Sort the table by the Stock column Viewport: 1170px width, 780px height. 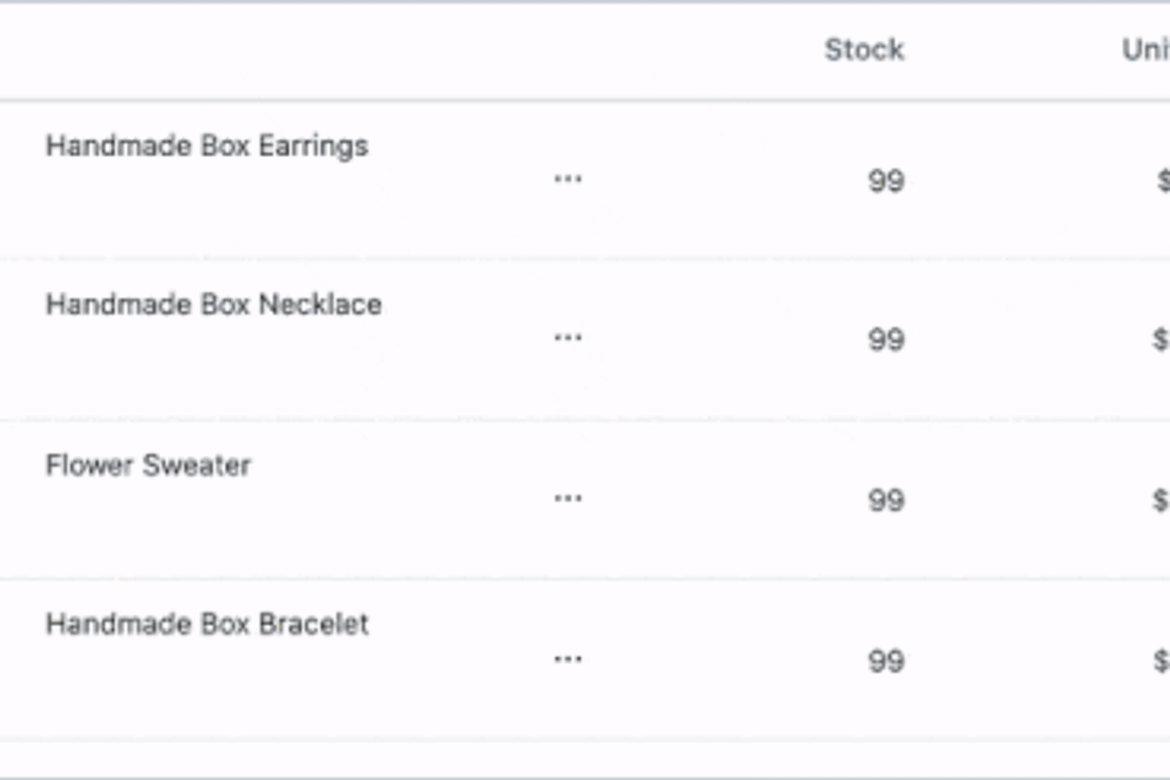coord(864,49)
